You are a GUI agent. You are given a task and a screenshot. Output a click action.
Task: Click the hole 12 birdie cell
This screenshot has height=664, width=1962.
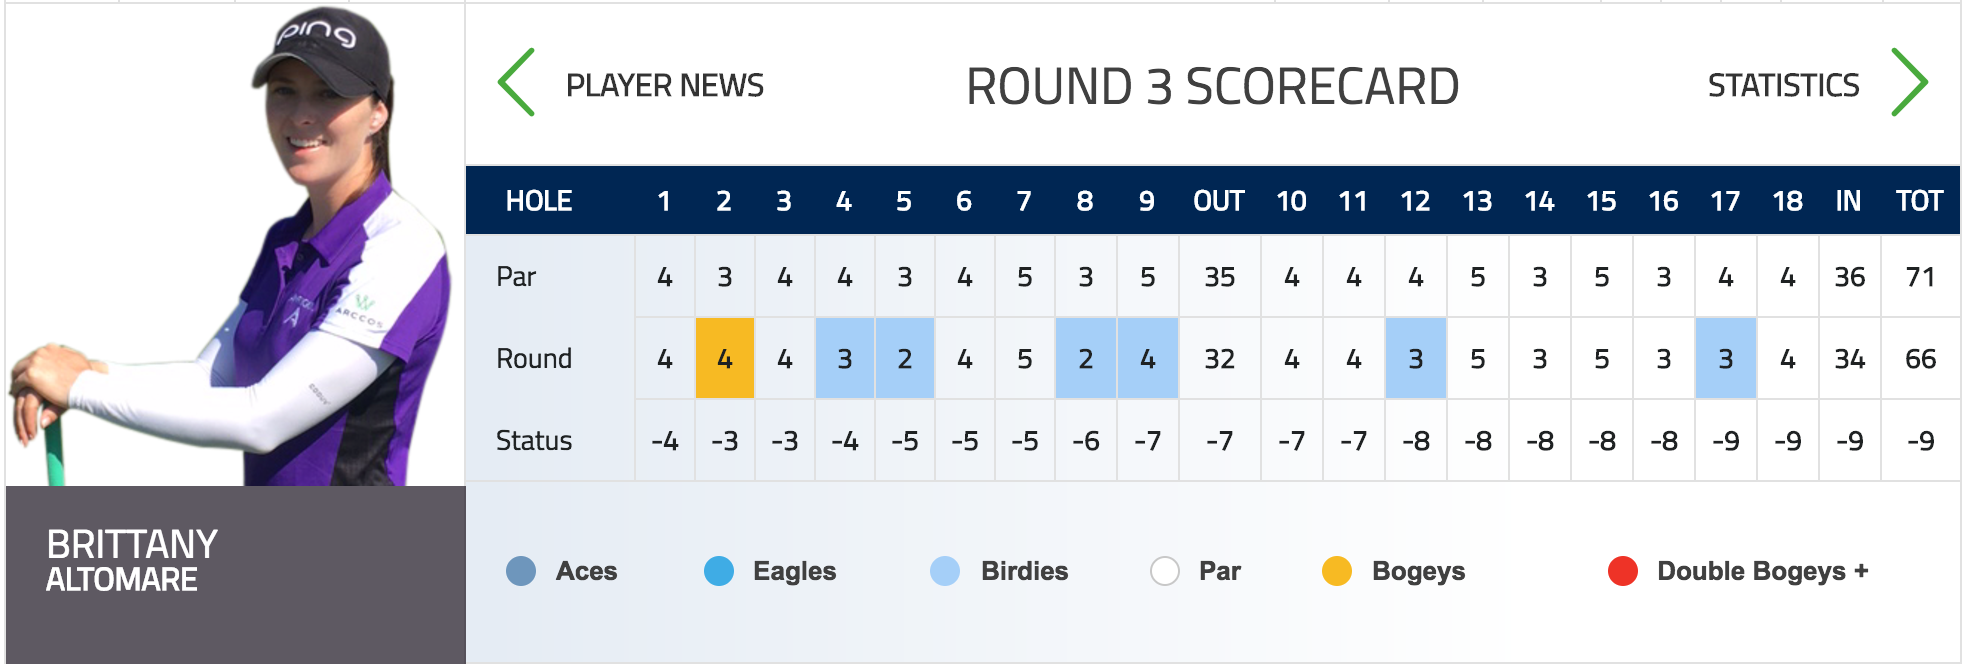click(x=1415, y=358)
